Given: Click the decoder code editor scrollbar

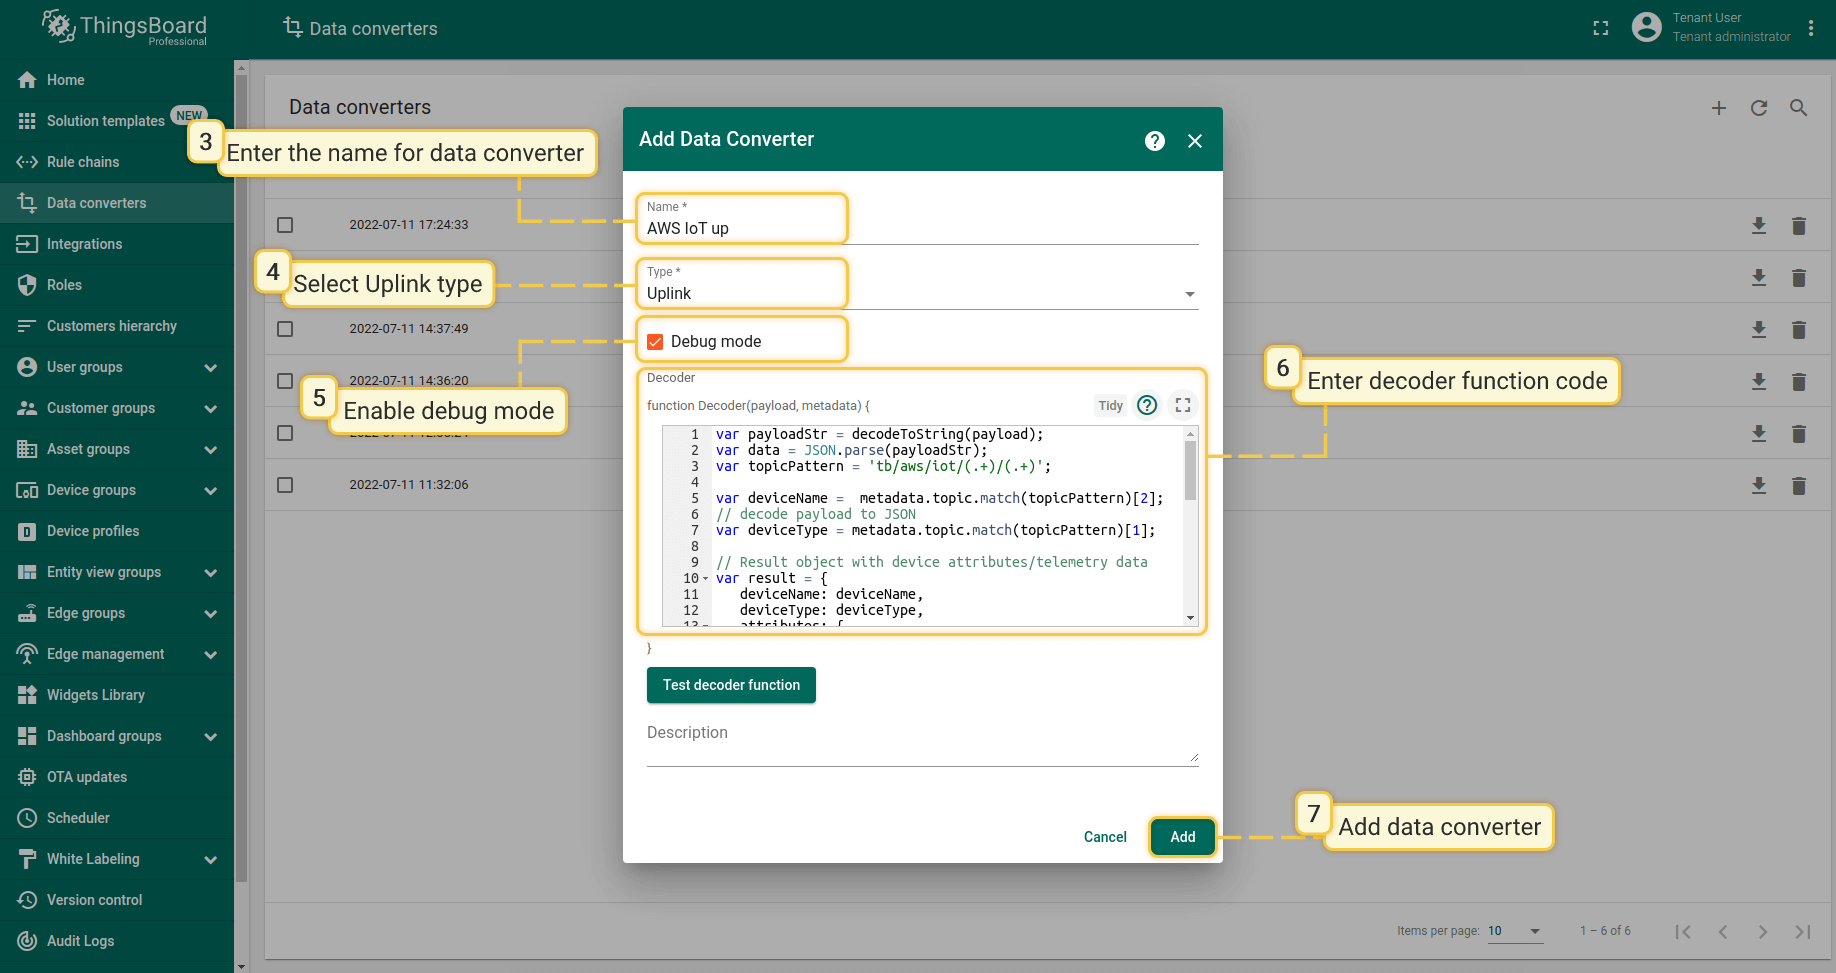Looking at the screenshot, I should (x=1190, y=470).
